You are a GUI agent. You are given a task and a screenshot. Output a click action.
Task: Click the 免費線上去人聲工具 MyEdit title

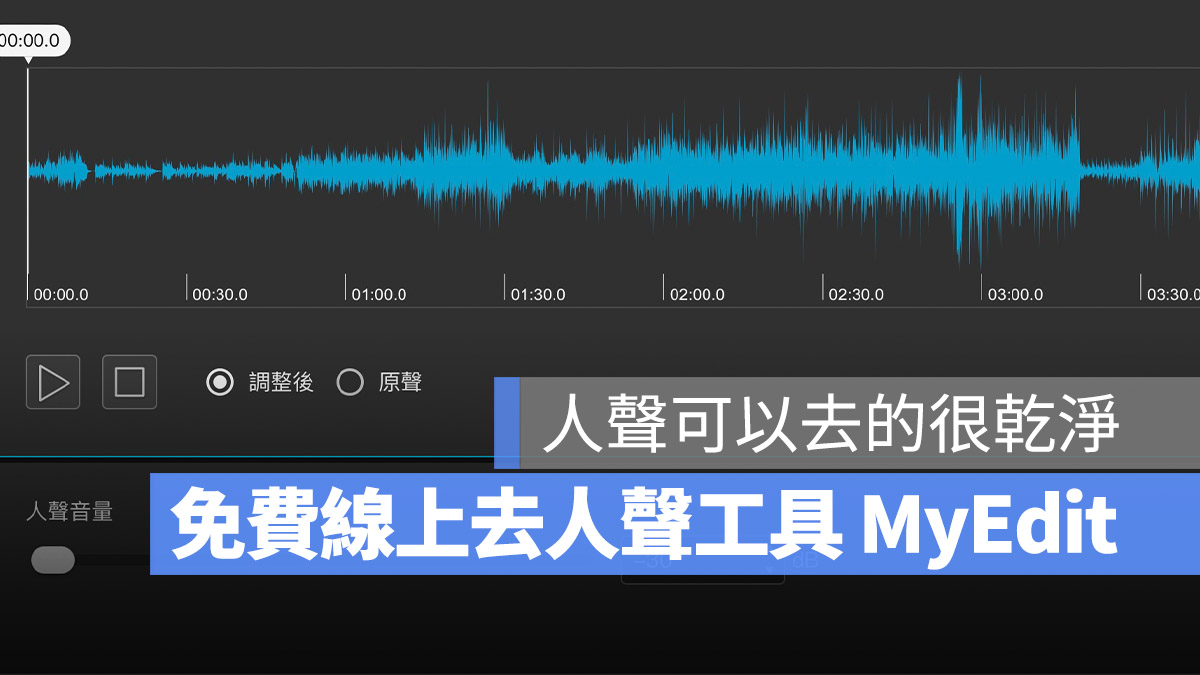coord(644,524)
